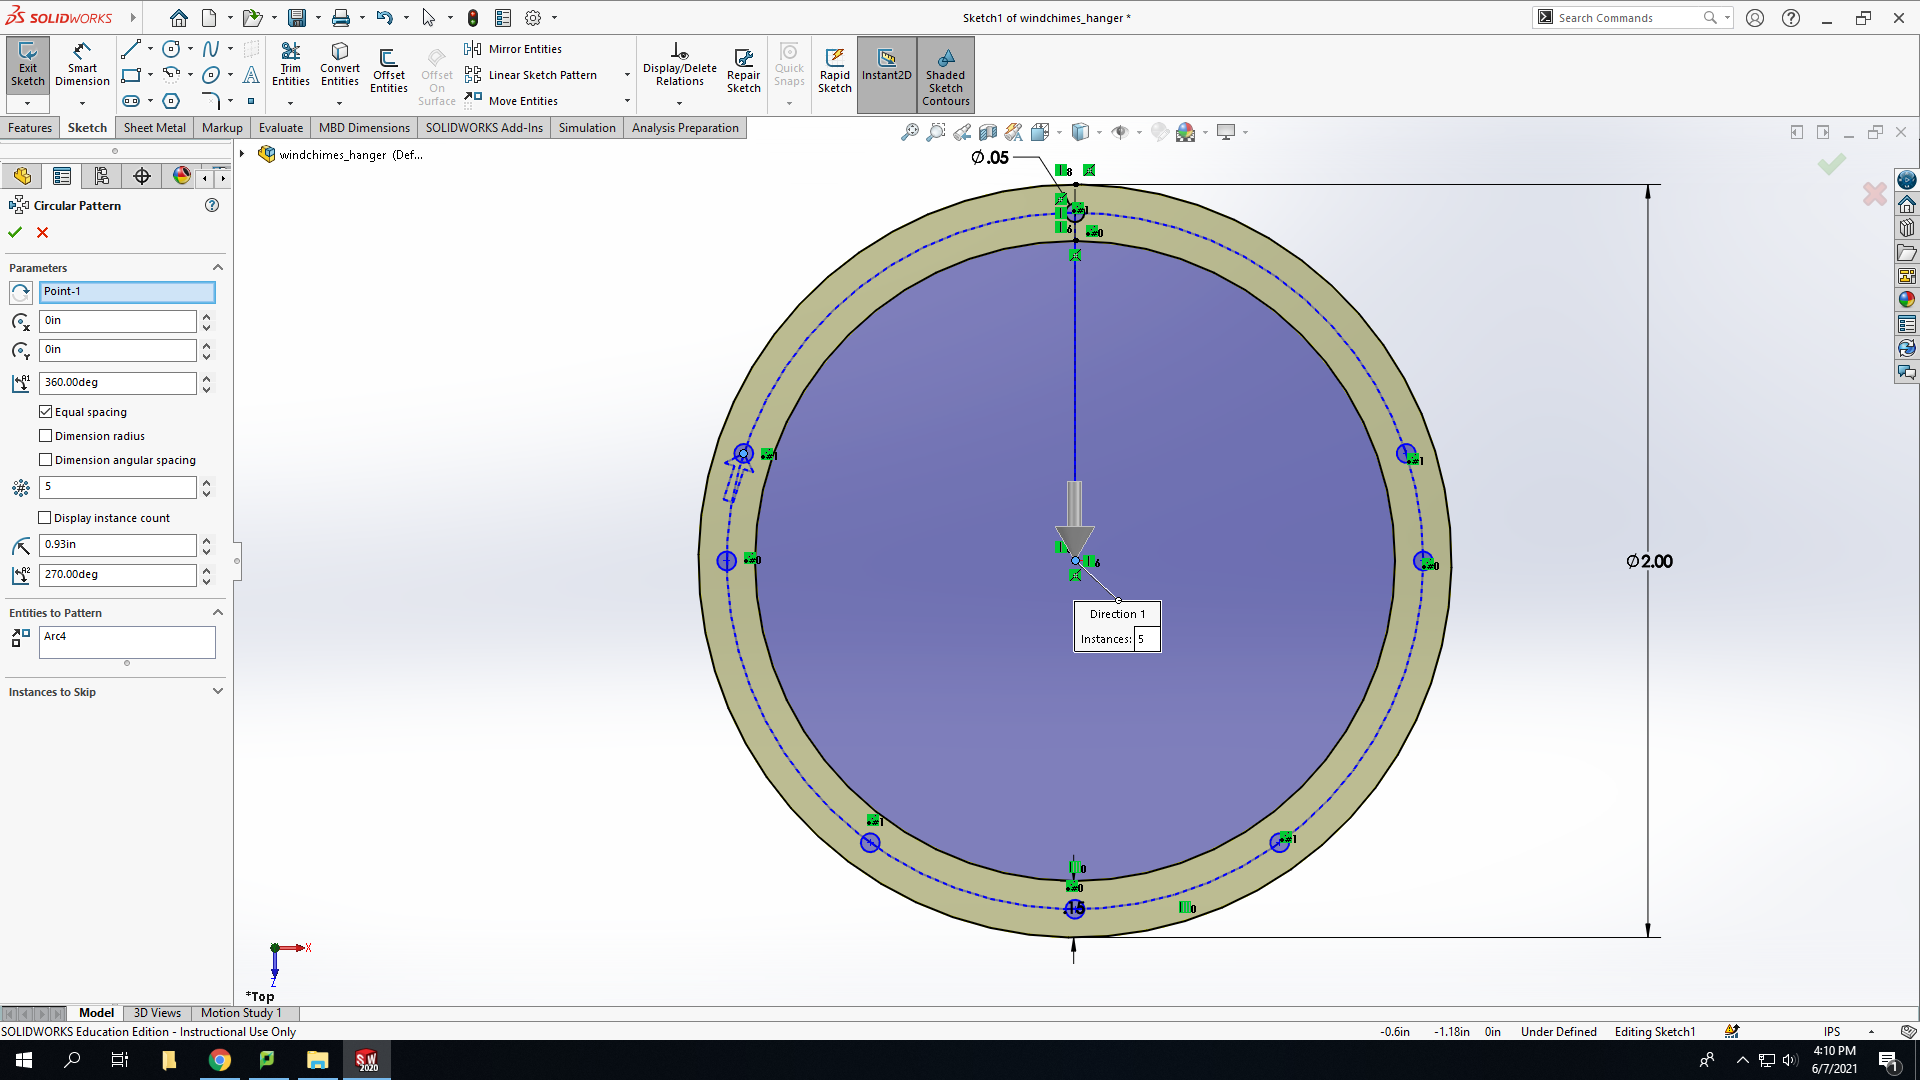Switch to MBD Dimensions tab

pyautogui.click(x=364, y=128)
